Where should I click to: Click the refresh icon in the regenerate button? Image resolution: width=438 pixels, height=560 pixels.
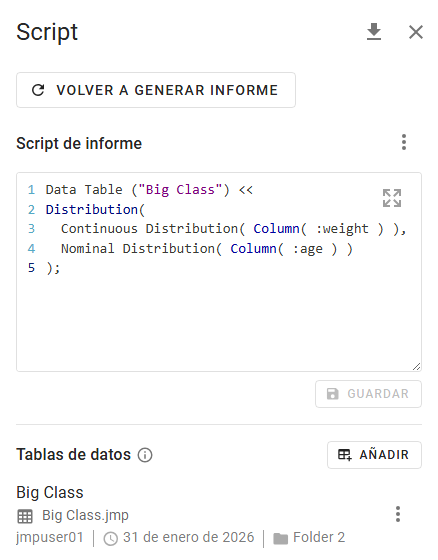pos(38,90)
